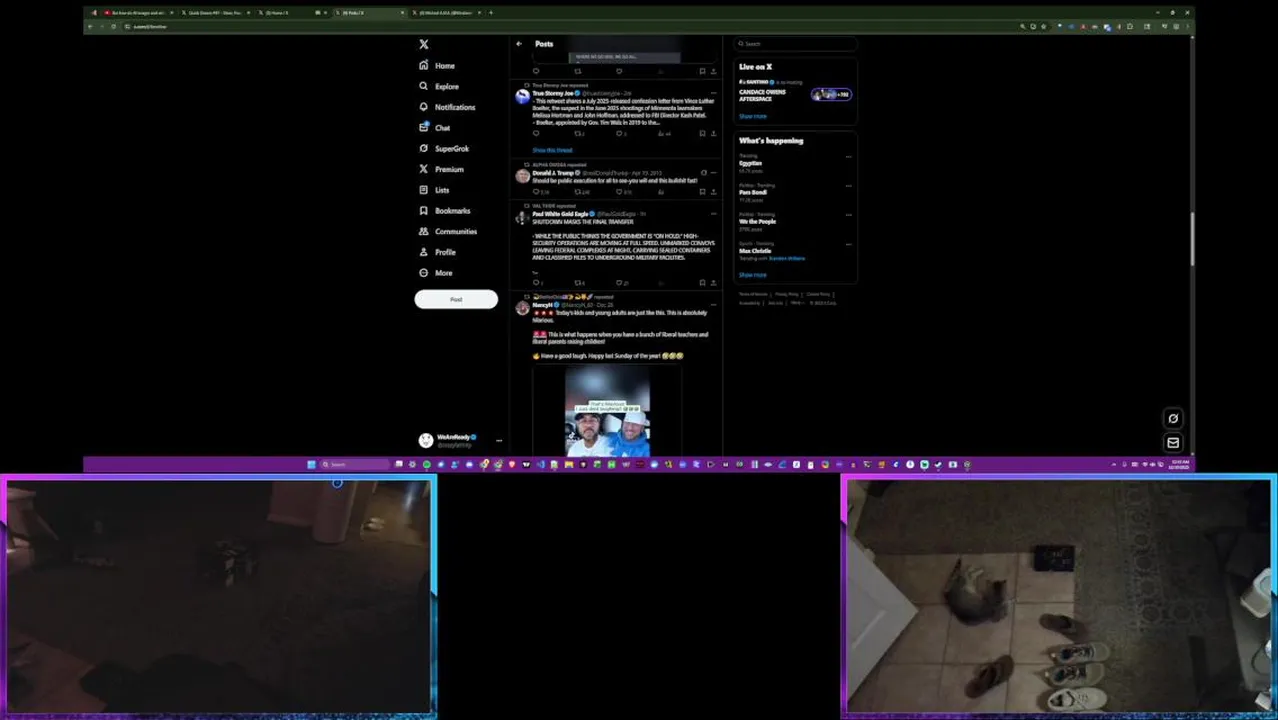Image resolution: width=1278 pixels, height=720 pixels.
Task: Share the Paul White Gold Eagle post
Action: tap(713, 283)
